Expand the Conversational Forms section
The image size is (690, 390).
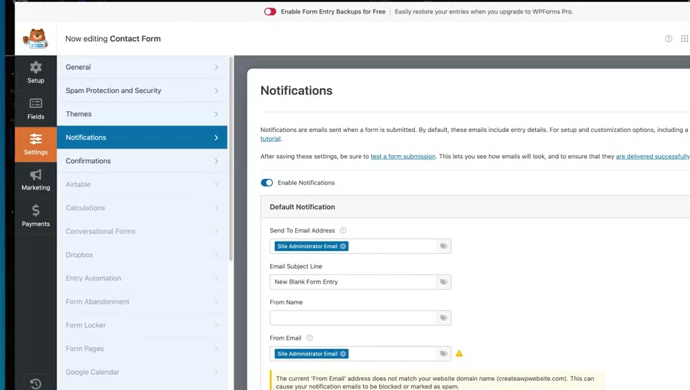tap(142, 231)
